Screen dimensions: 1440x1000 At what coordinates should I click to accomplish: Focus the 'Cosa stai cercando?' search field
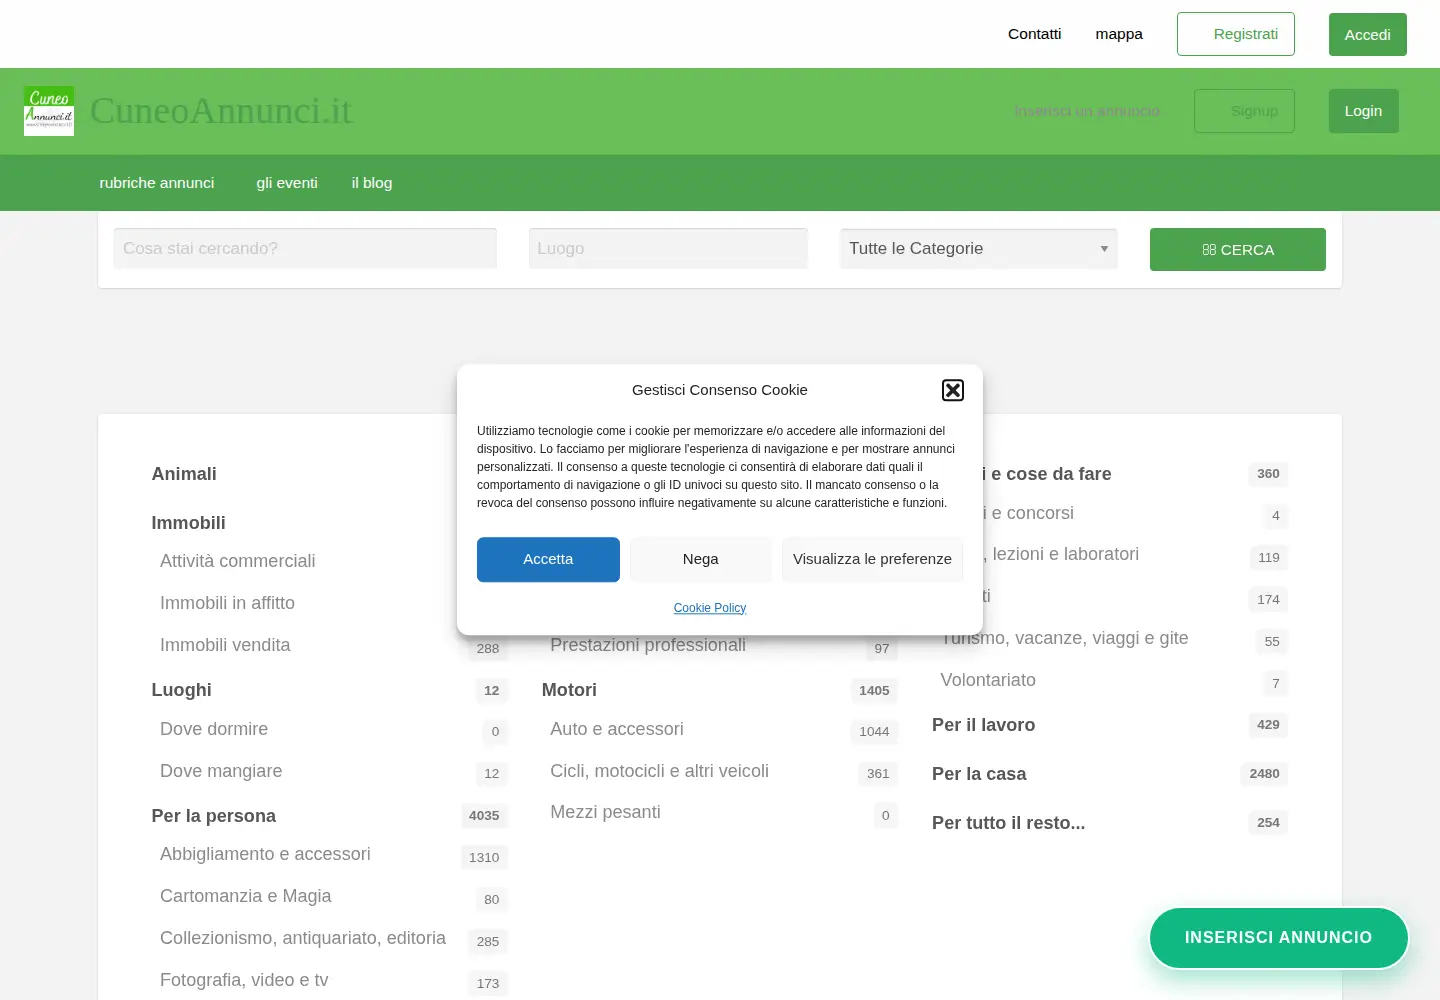click(x=305, y=249)
